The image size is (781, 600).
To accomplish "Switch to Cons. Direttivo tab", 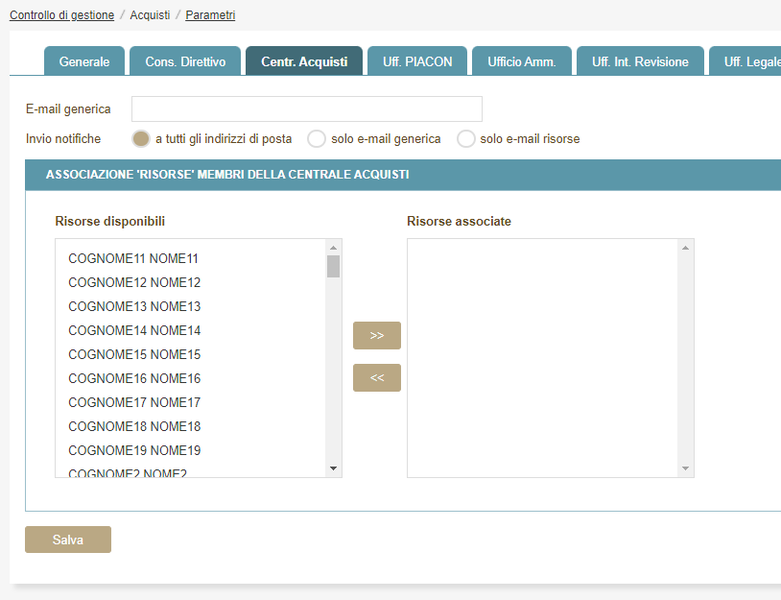I will coord(185,62).
